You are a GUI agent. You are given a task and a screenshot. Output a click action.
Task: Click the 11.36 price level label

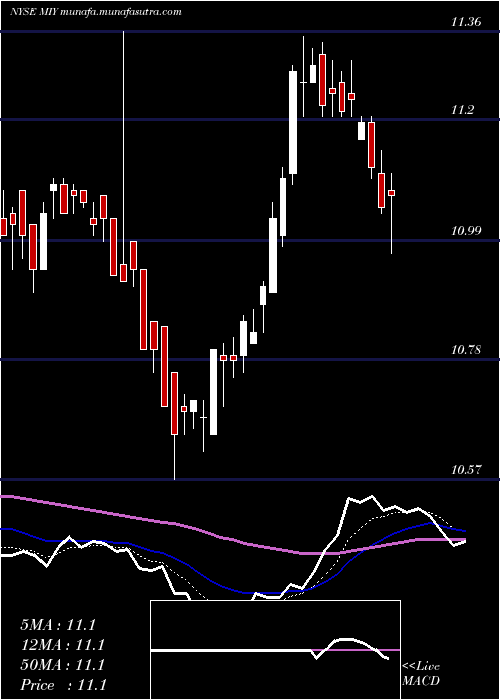pos(466,22)
